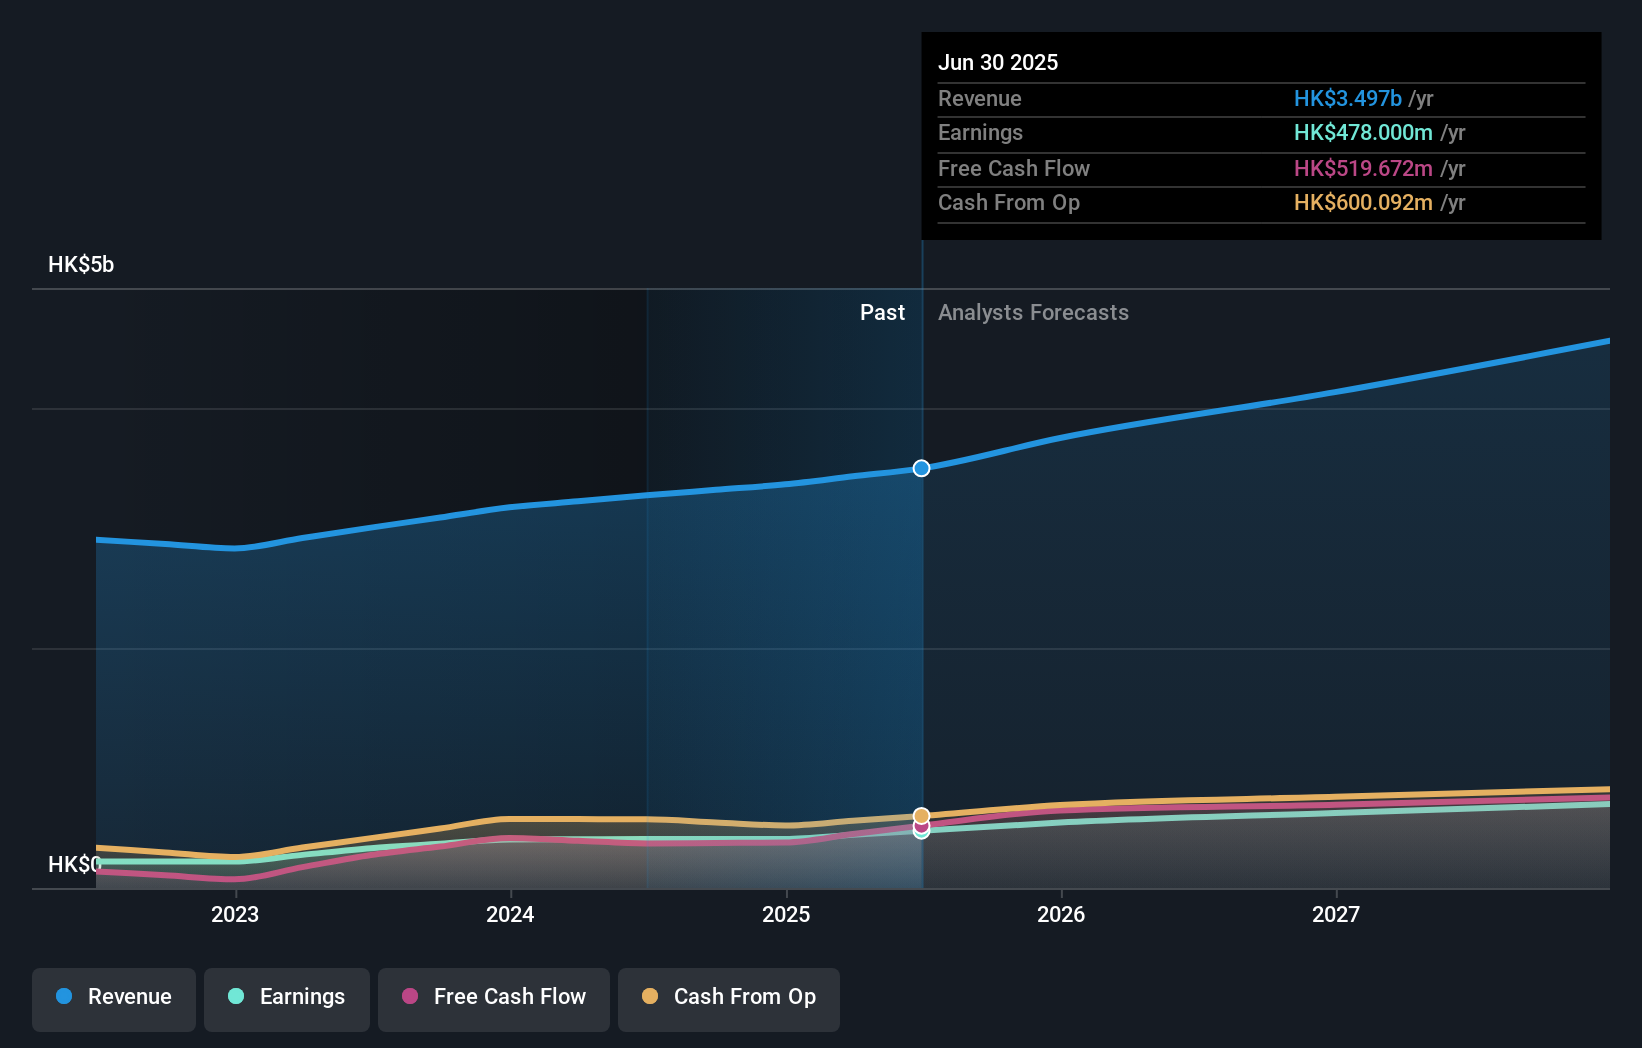
Task: Click the Revenue legend dot icon
Action: [x=63, y=997]
